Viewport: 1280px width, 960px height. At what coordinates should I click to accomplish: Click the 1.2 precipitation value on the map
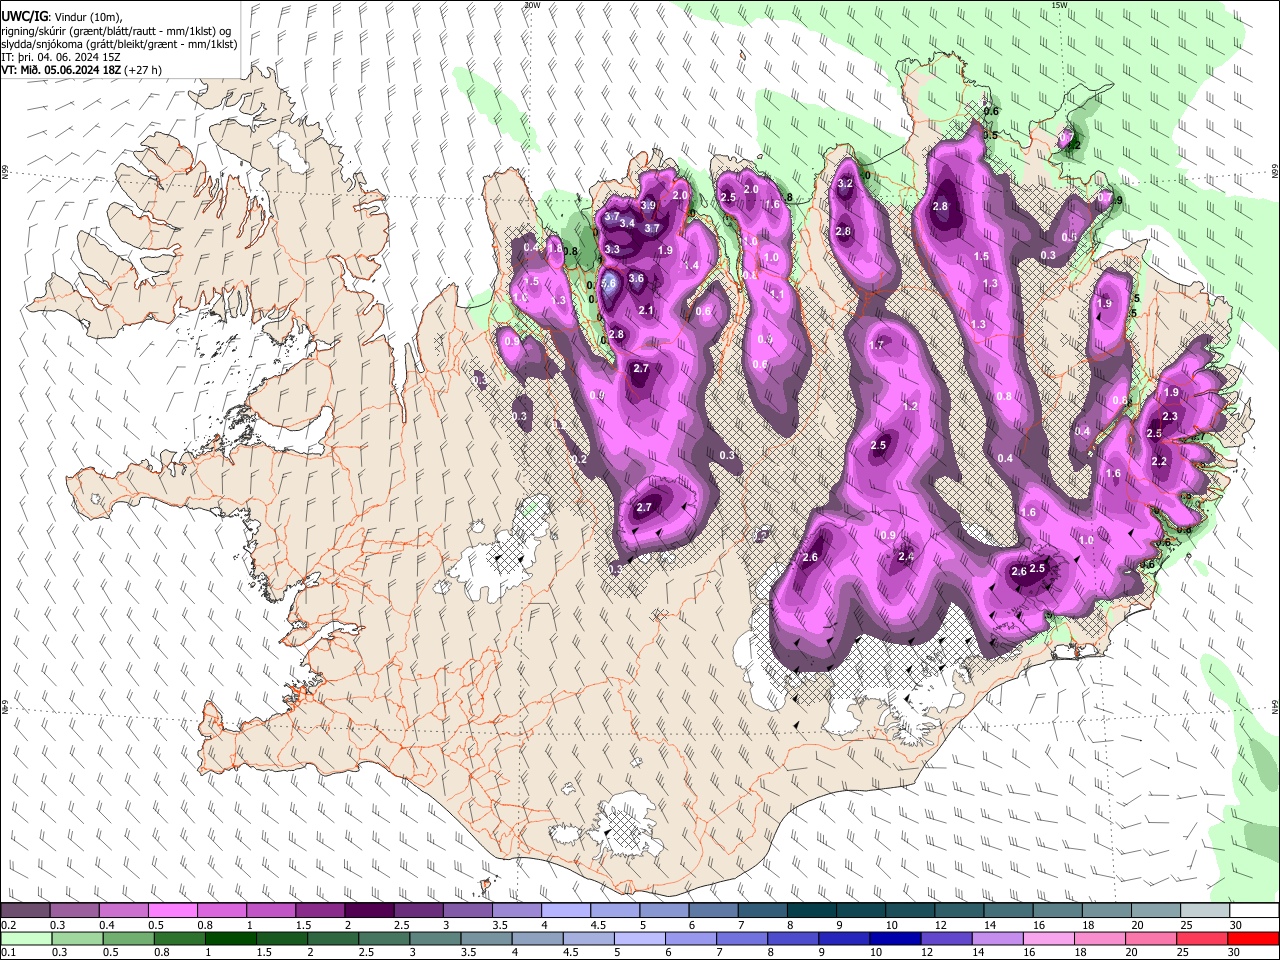pos(910,406)
